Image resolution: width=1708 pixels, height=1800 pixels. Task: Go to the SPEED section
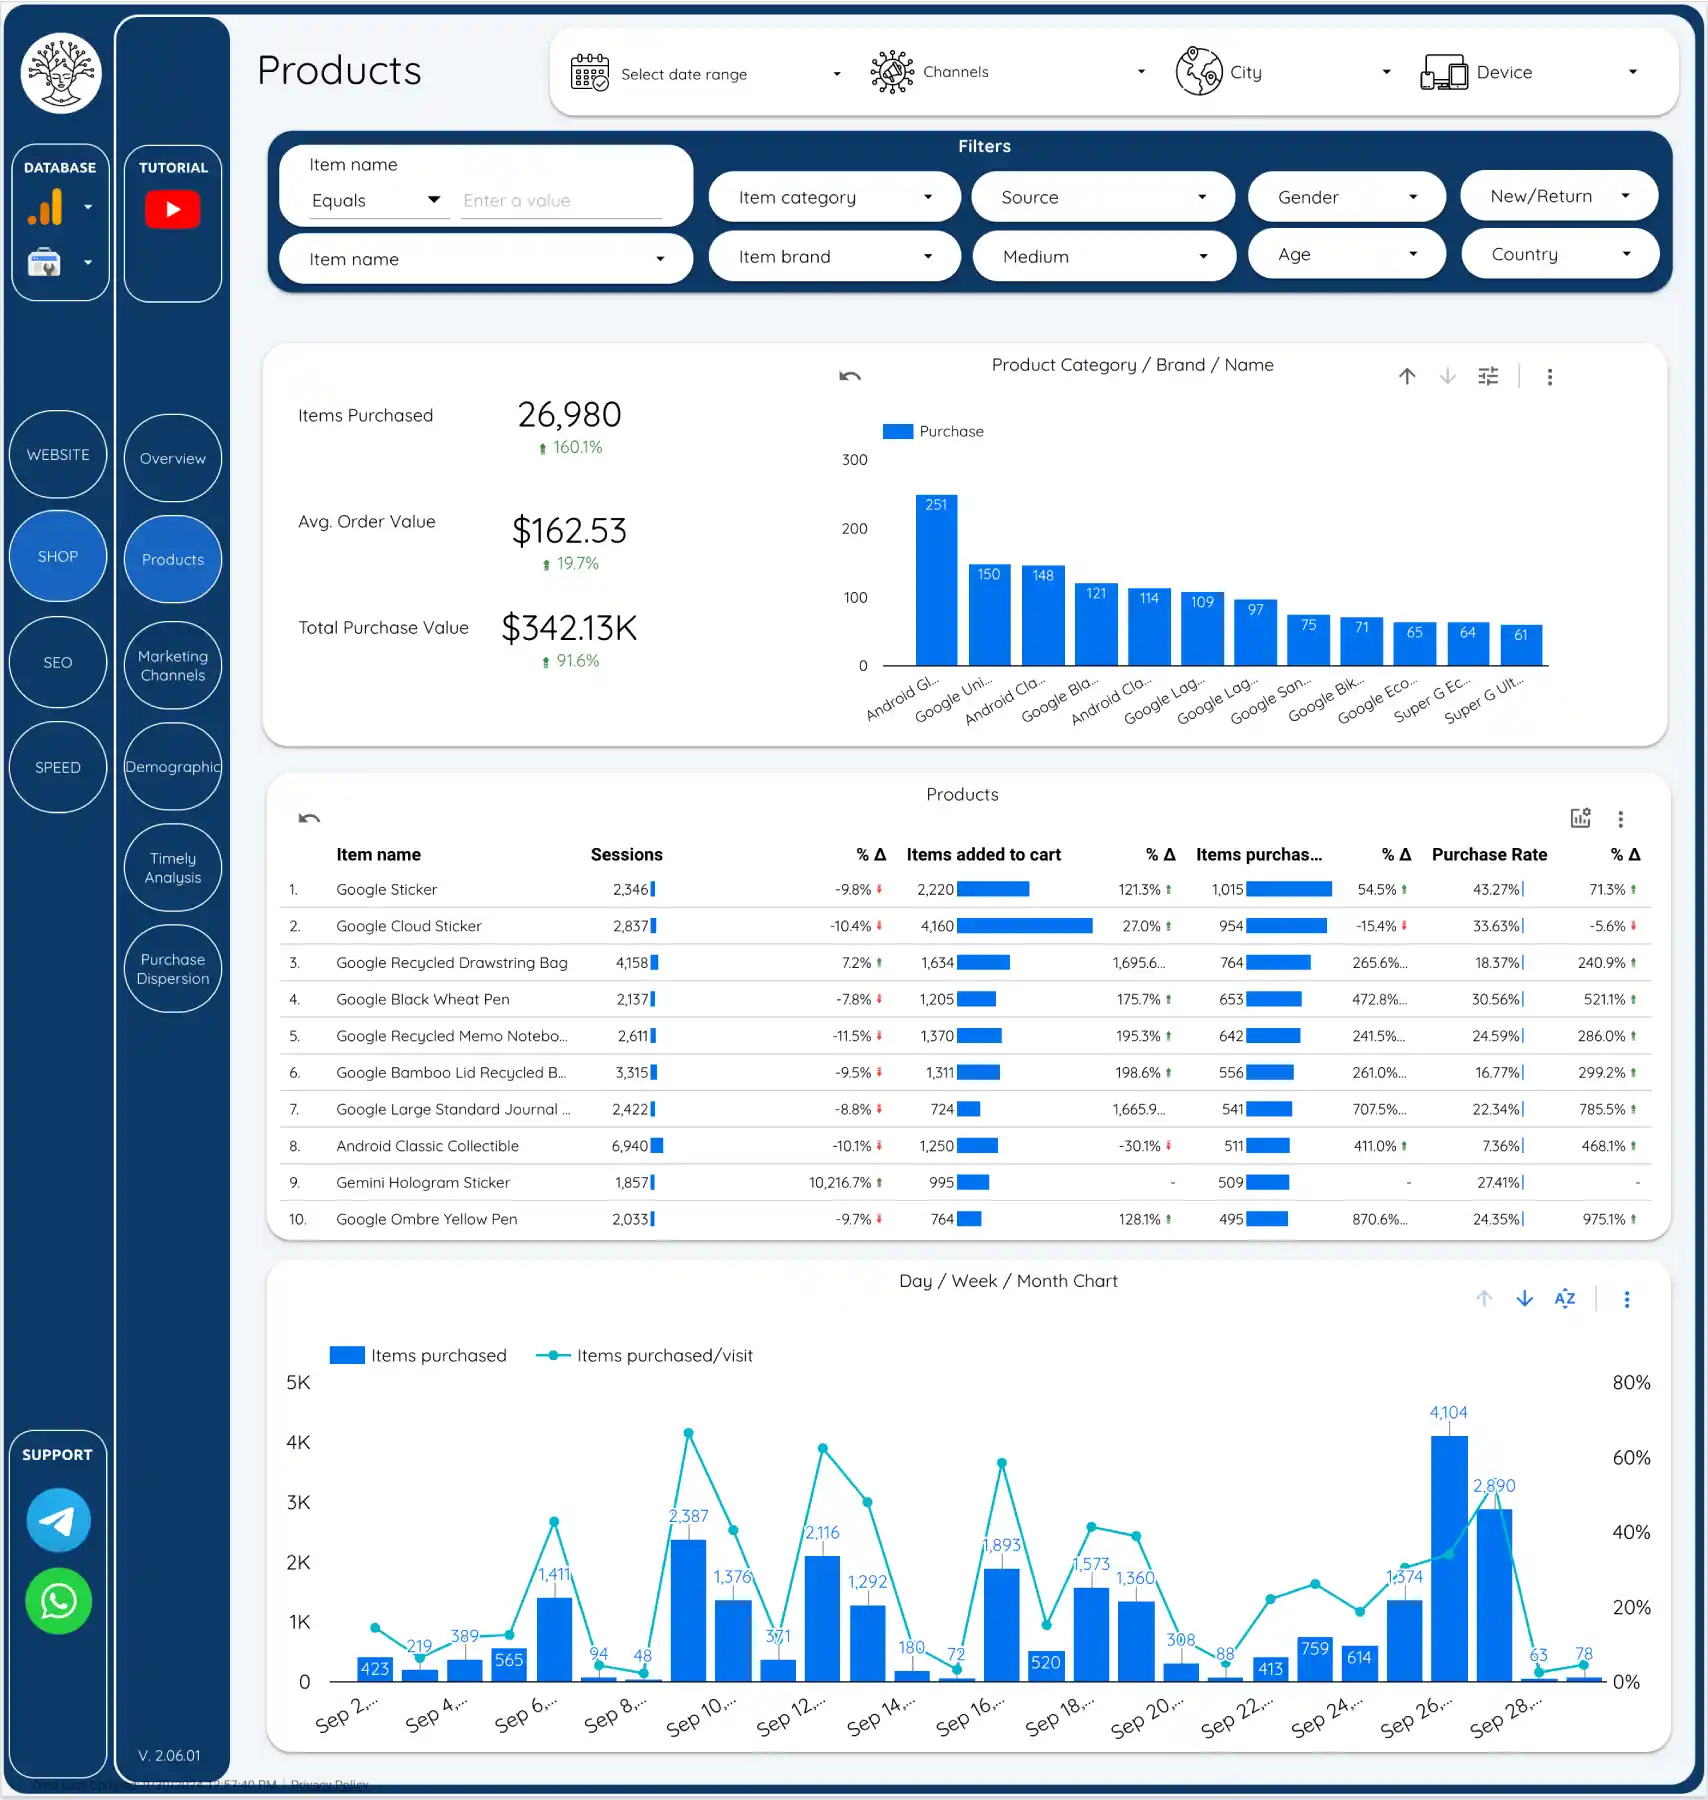58,767
